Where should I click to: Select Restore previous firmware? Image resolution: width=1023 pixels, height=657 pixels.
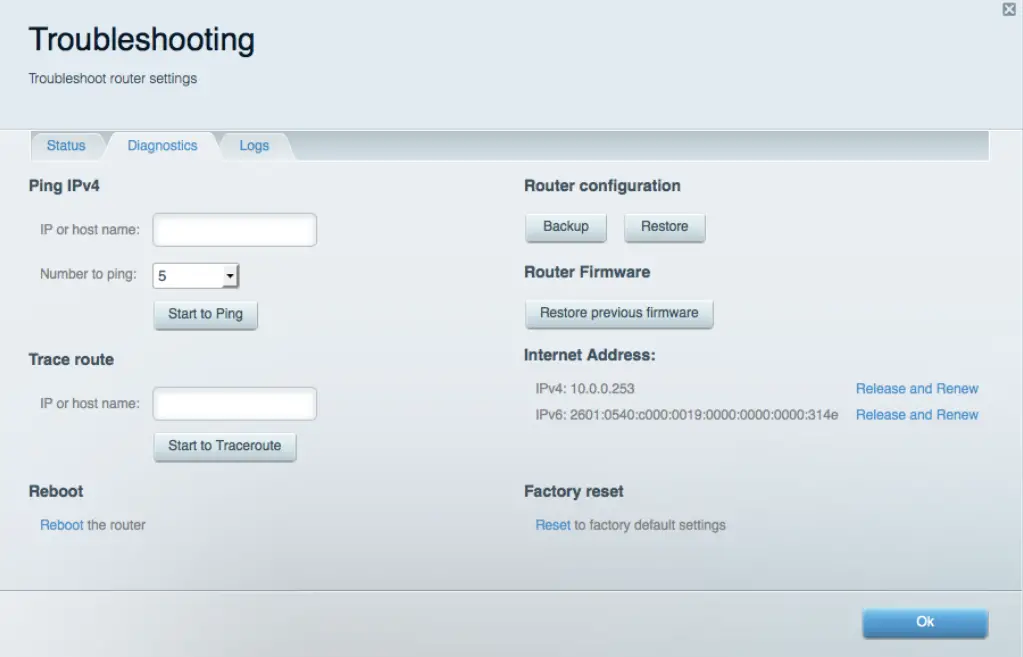(x=618, y=313)
